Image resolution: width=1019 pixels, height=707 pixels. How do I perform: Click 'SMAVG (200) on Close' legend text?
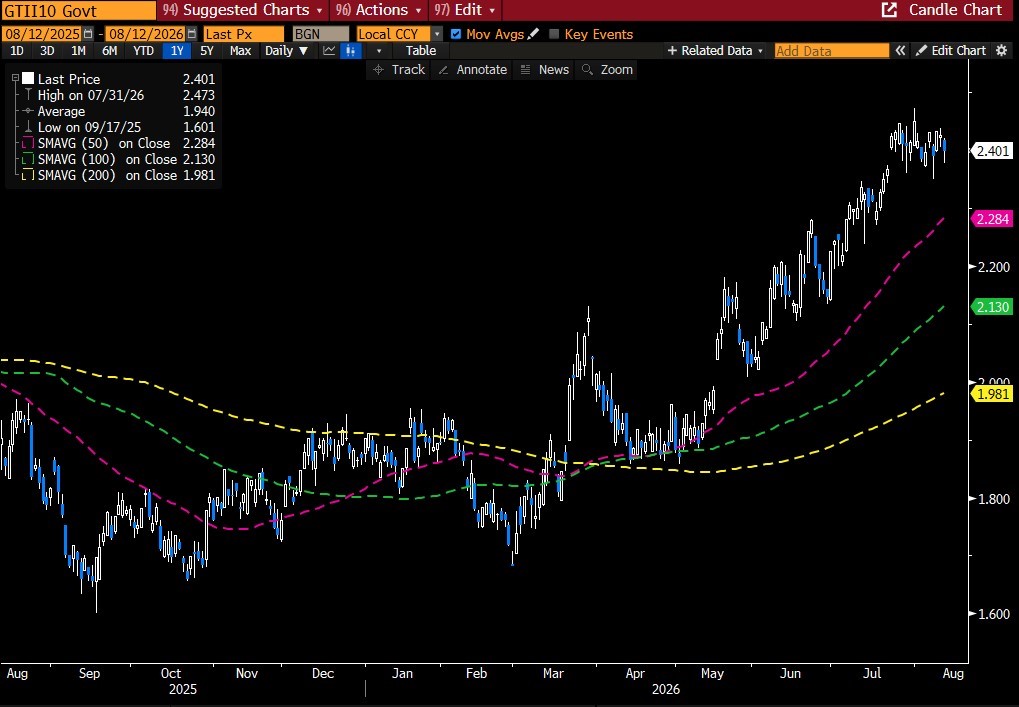coord(107,175)
